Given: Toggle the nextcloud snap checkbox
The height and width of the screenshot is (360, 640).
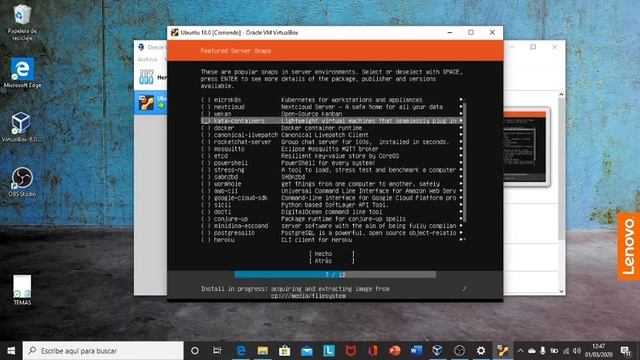Looking at the screenshot, I should coord(206,107).
